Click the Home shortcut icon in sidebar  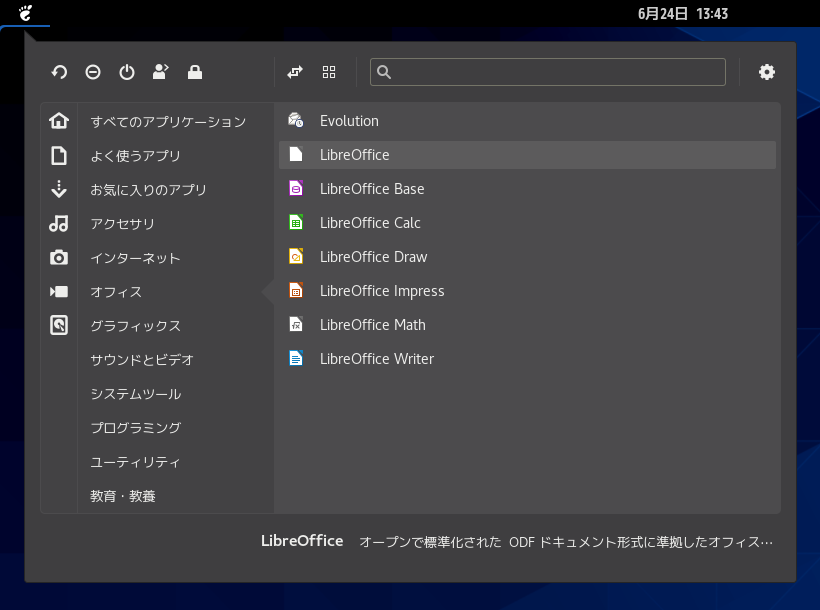59,121
